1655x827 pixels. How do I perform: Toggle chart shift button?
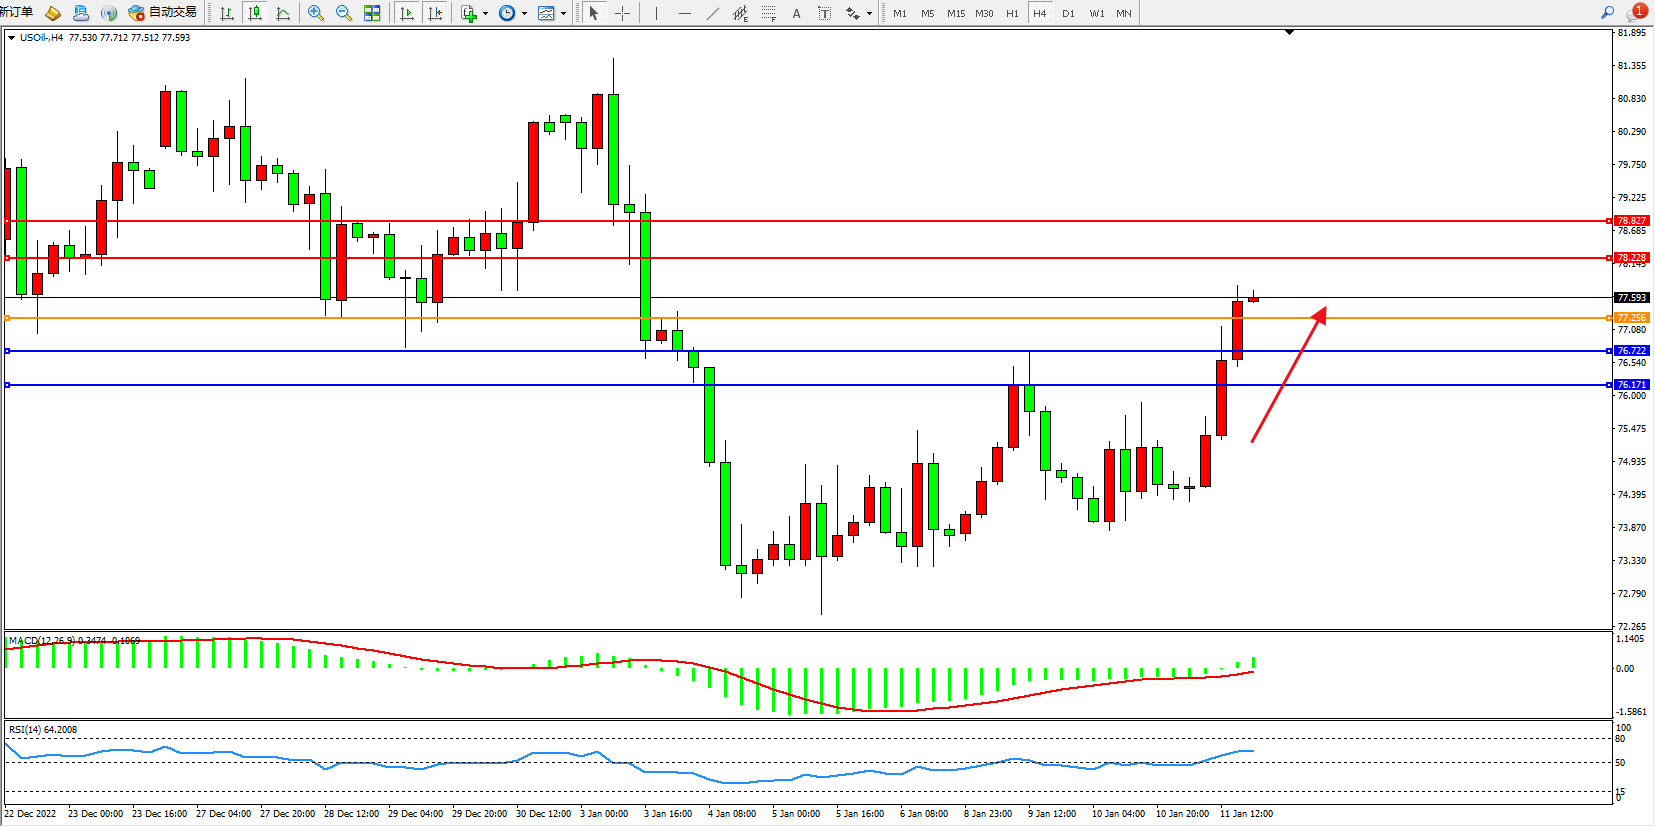pos(435,13)
